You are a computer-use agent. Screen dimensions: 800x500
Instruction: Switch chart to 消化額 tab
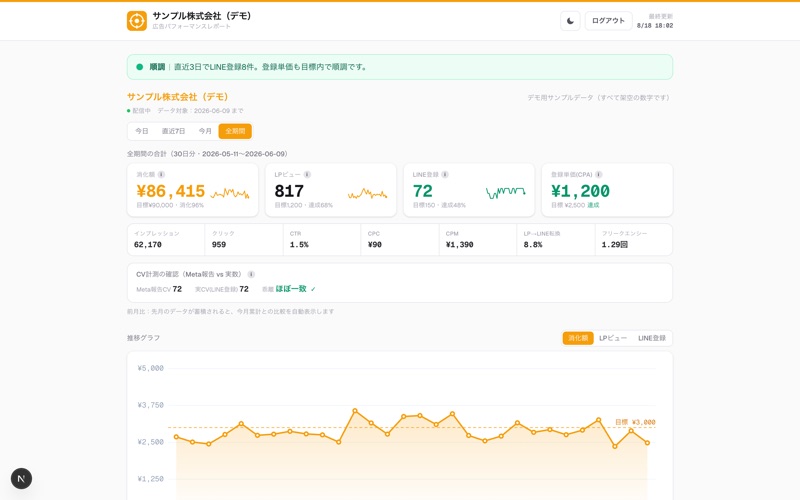pyautogui.click(x=578, y=338)
